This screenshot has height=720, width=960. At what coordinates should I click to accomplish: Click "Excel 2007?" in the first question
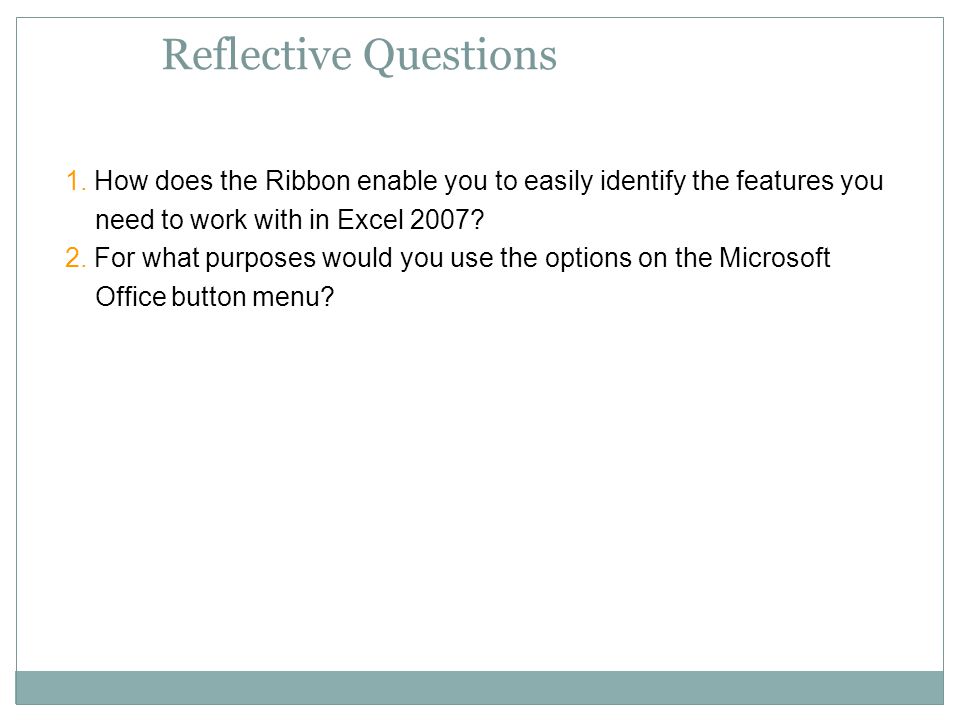[410, 220]
